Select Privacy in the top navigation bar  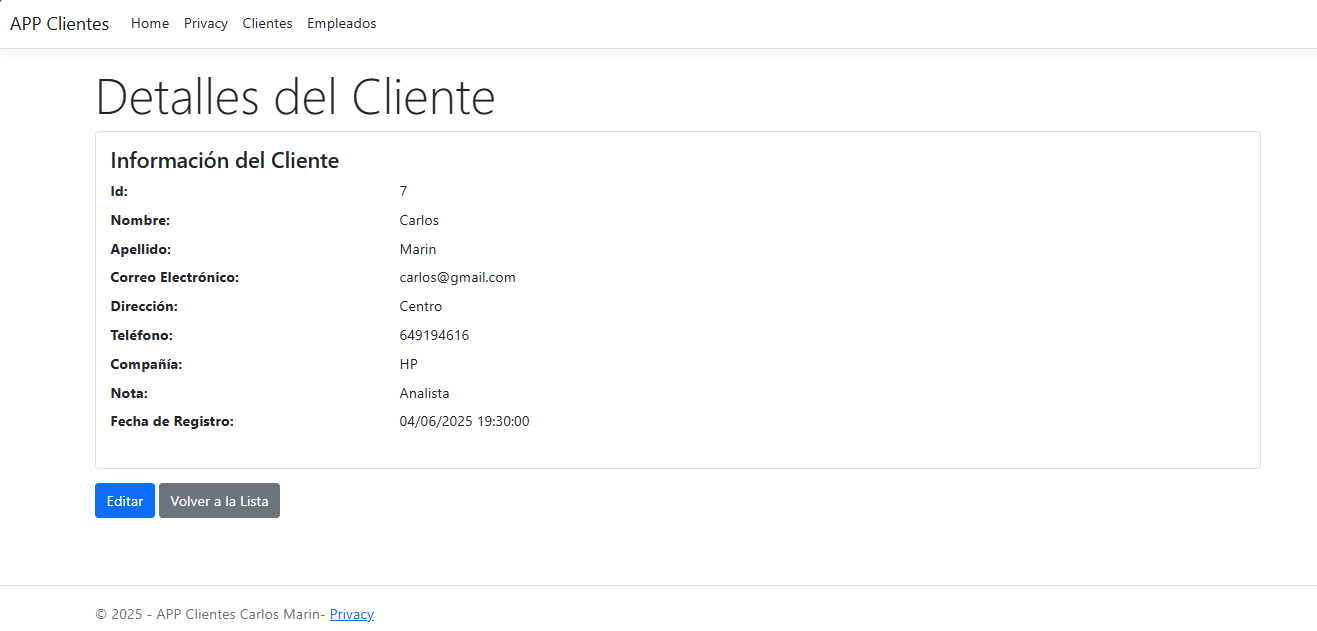(205, 23)
